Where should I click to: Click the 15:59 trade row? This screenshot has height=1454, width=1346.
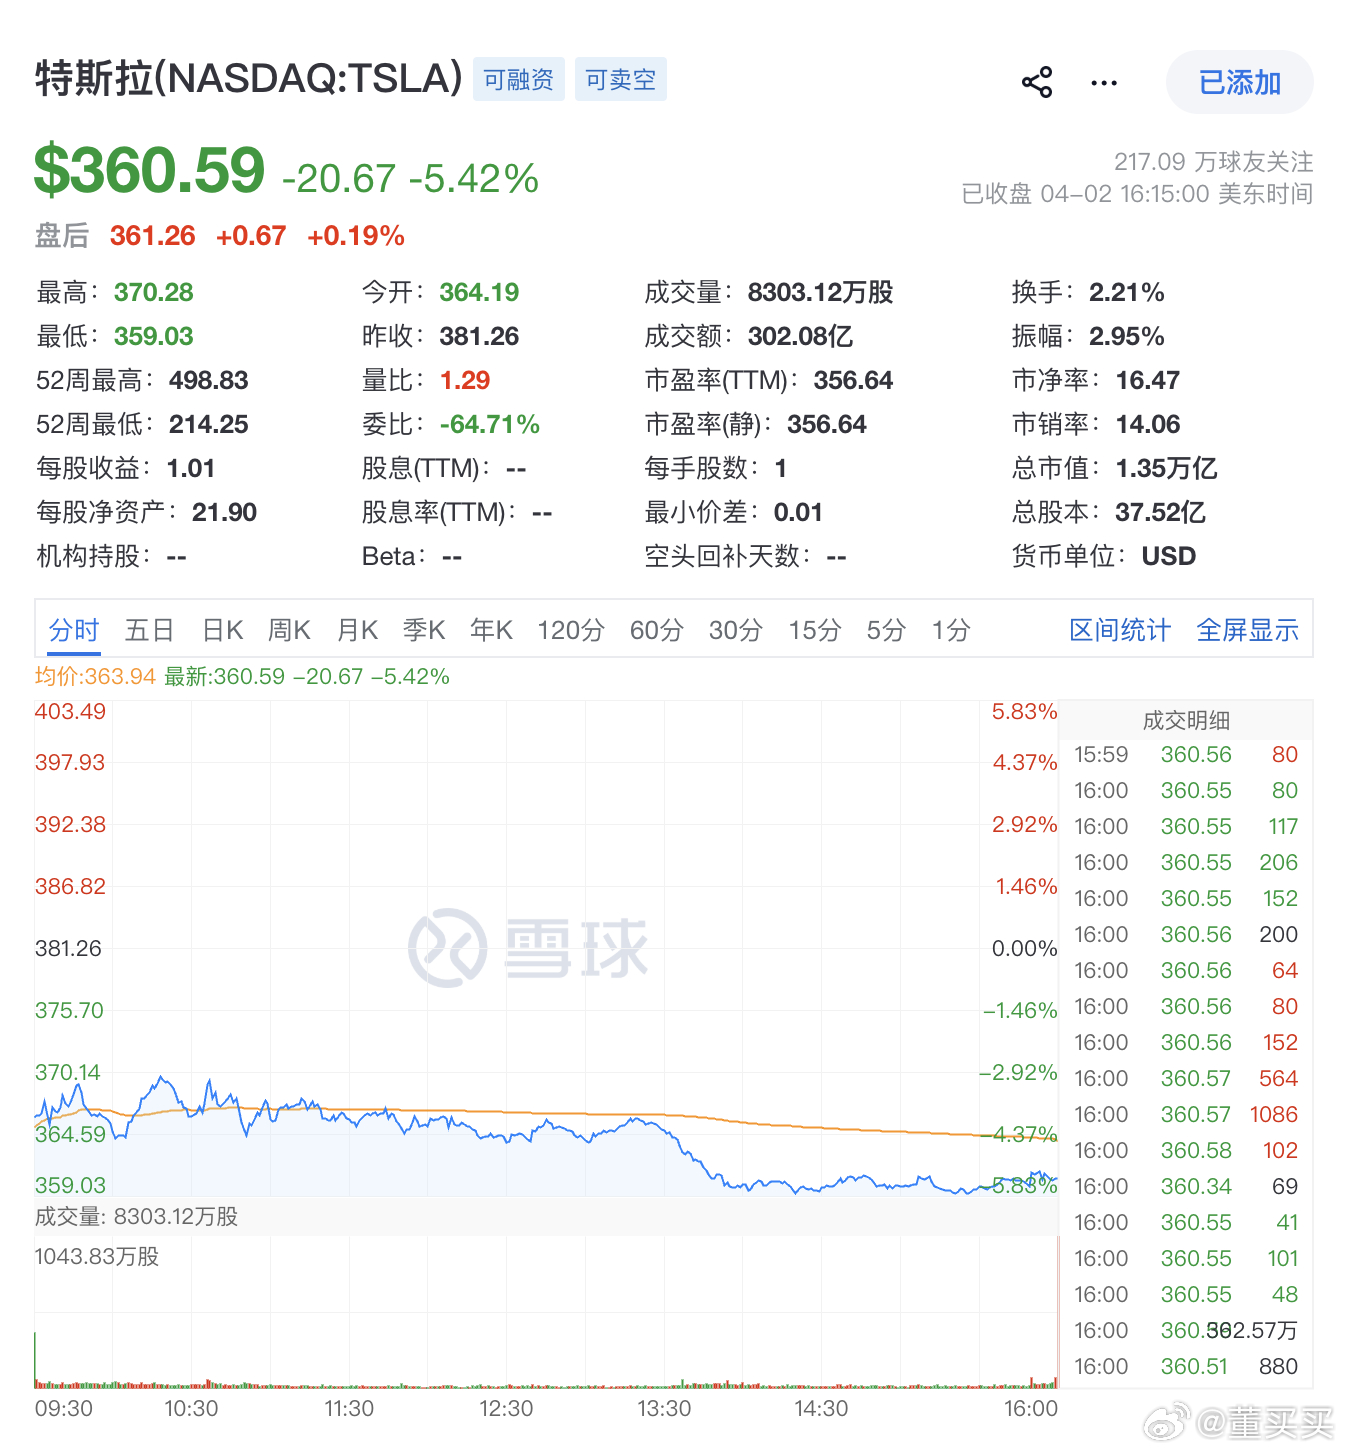(x=1186, y=755)
